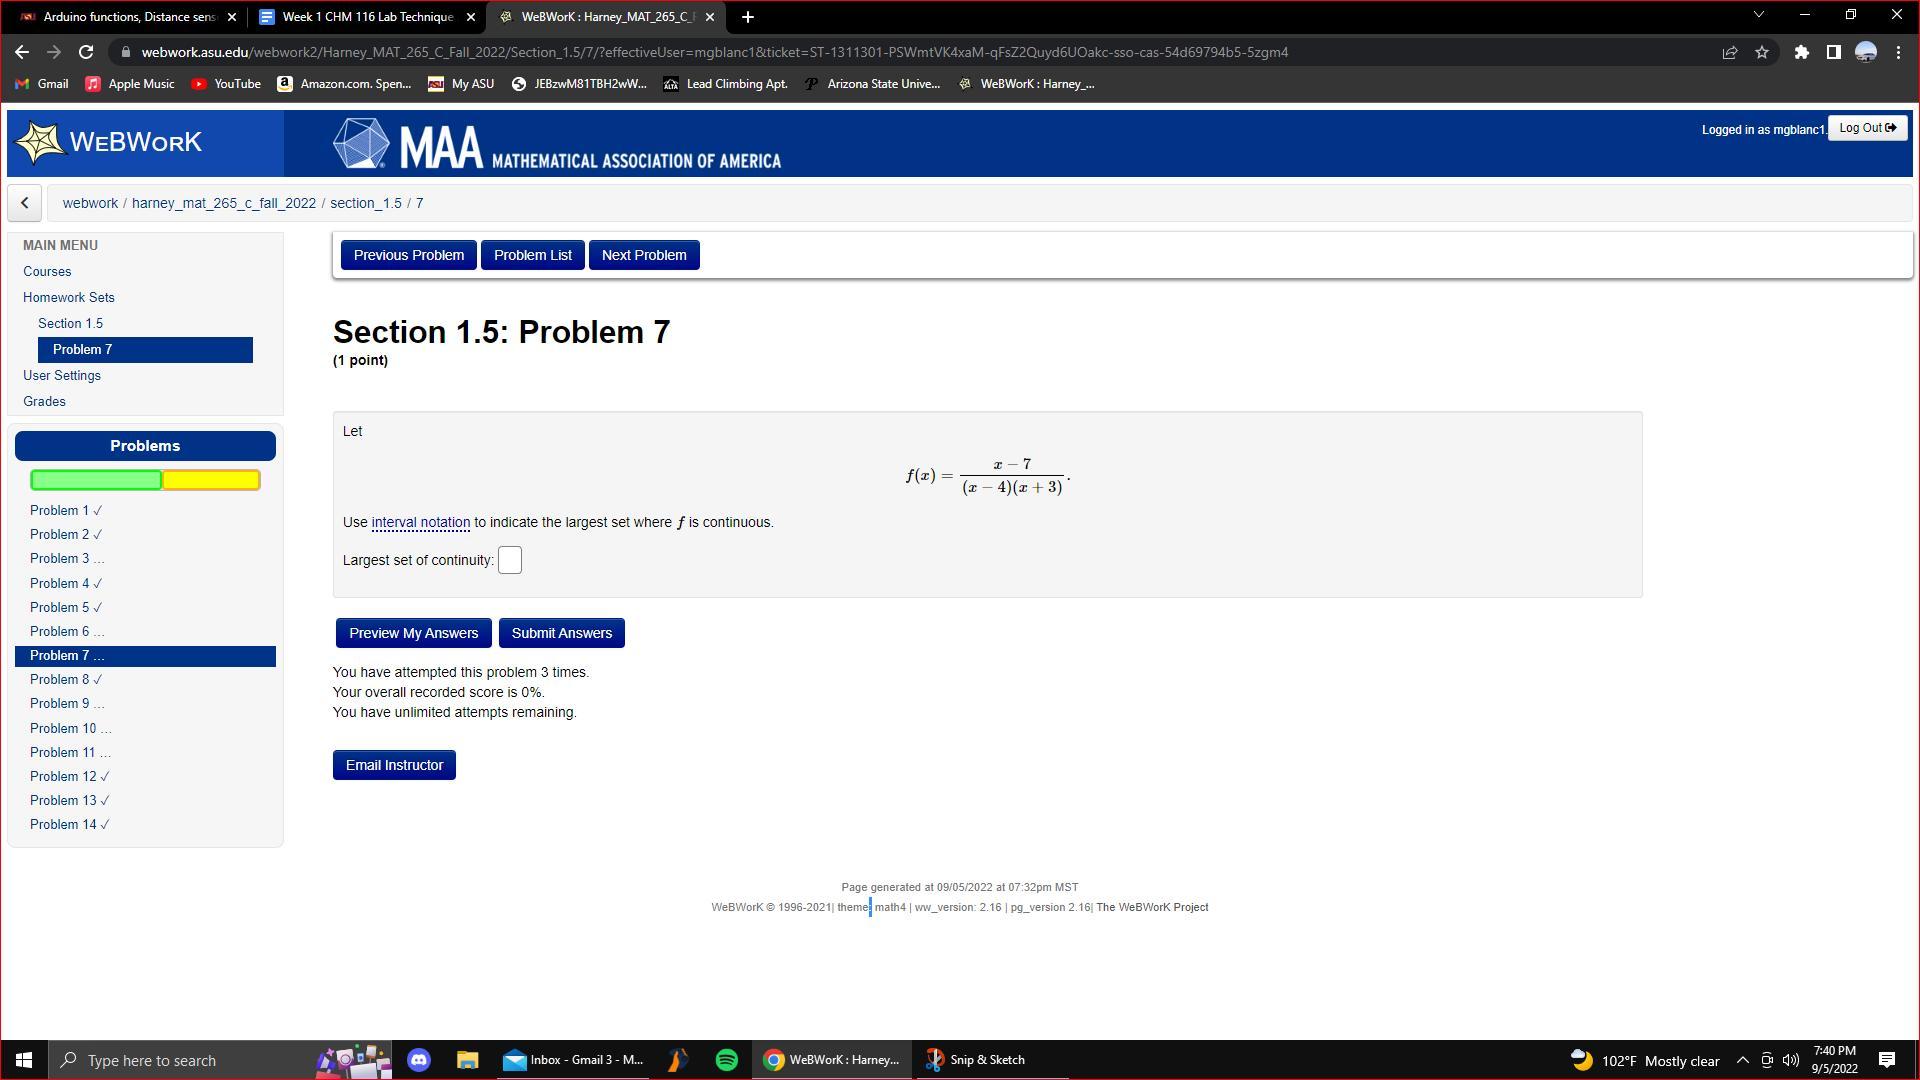Click the largest set of continuity field
Viewport: 1920px width, 1080px height.
pyautogui.click(x=510, y=560)
